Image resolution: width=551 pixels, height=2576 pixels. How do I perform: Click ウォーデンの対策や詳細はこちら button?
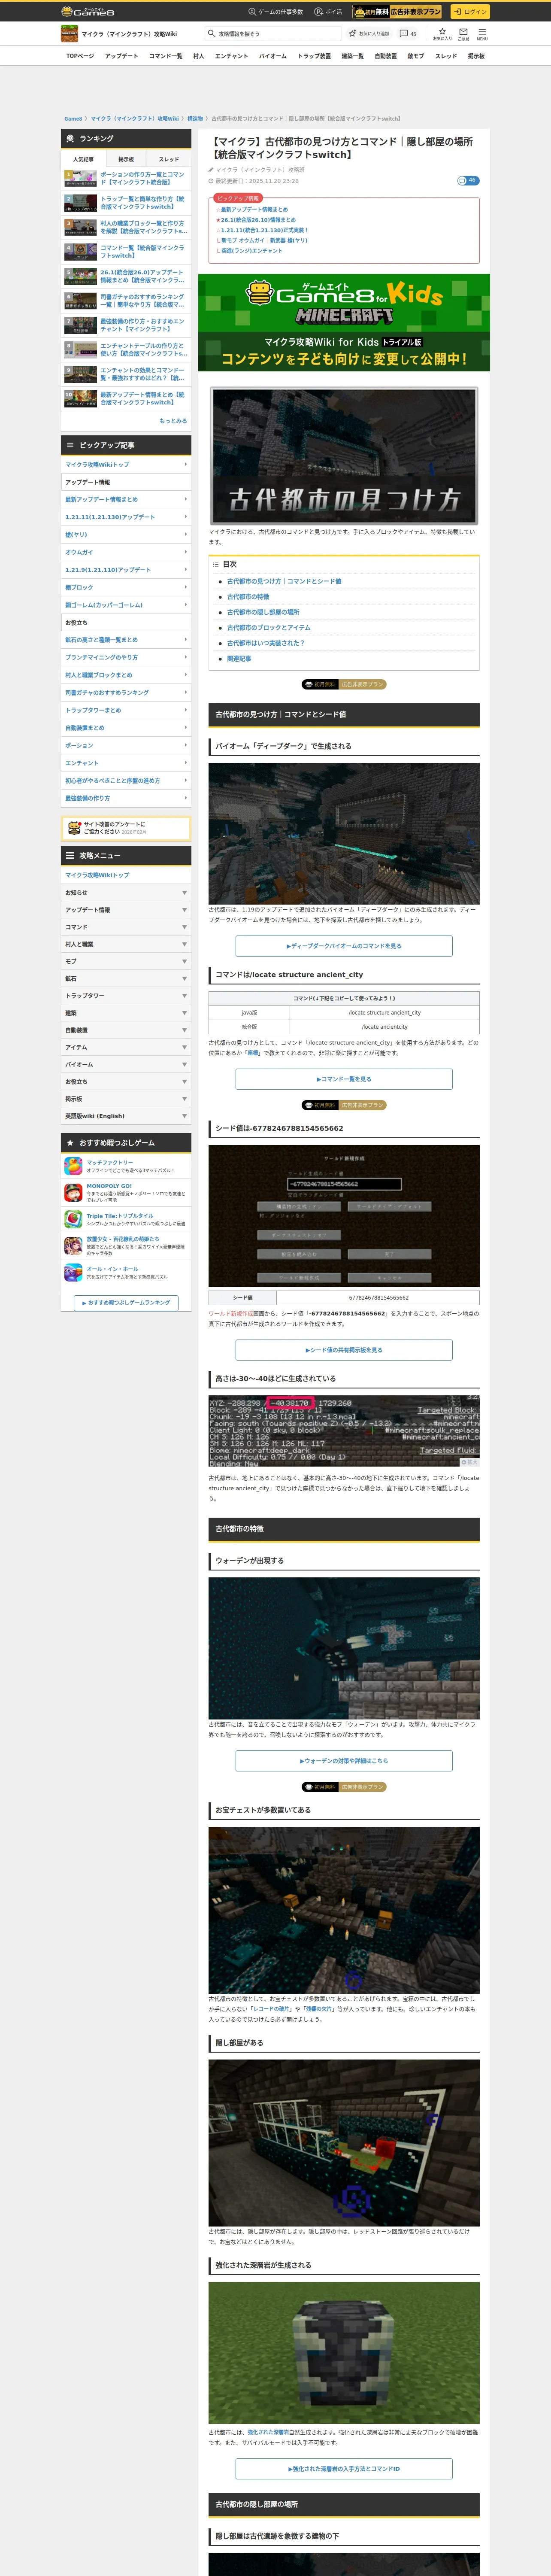tap(344, 1761)
